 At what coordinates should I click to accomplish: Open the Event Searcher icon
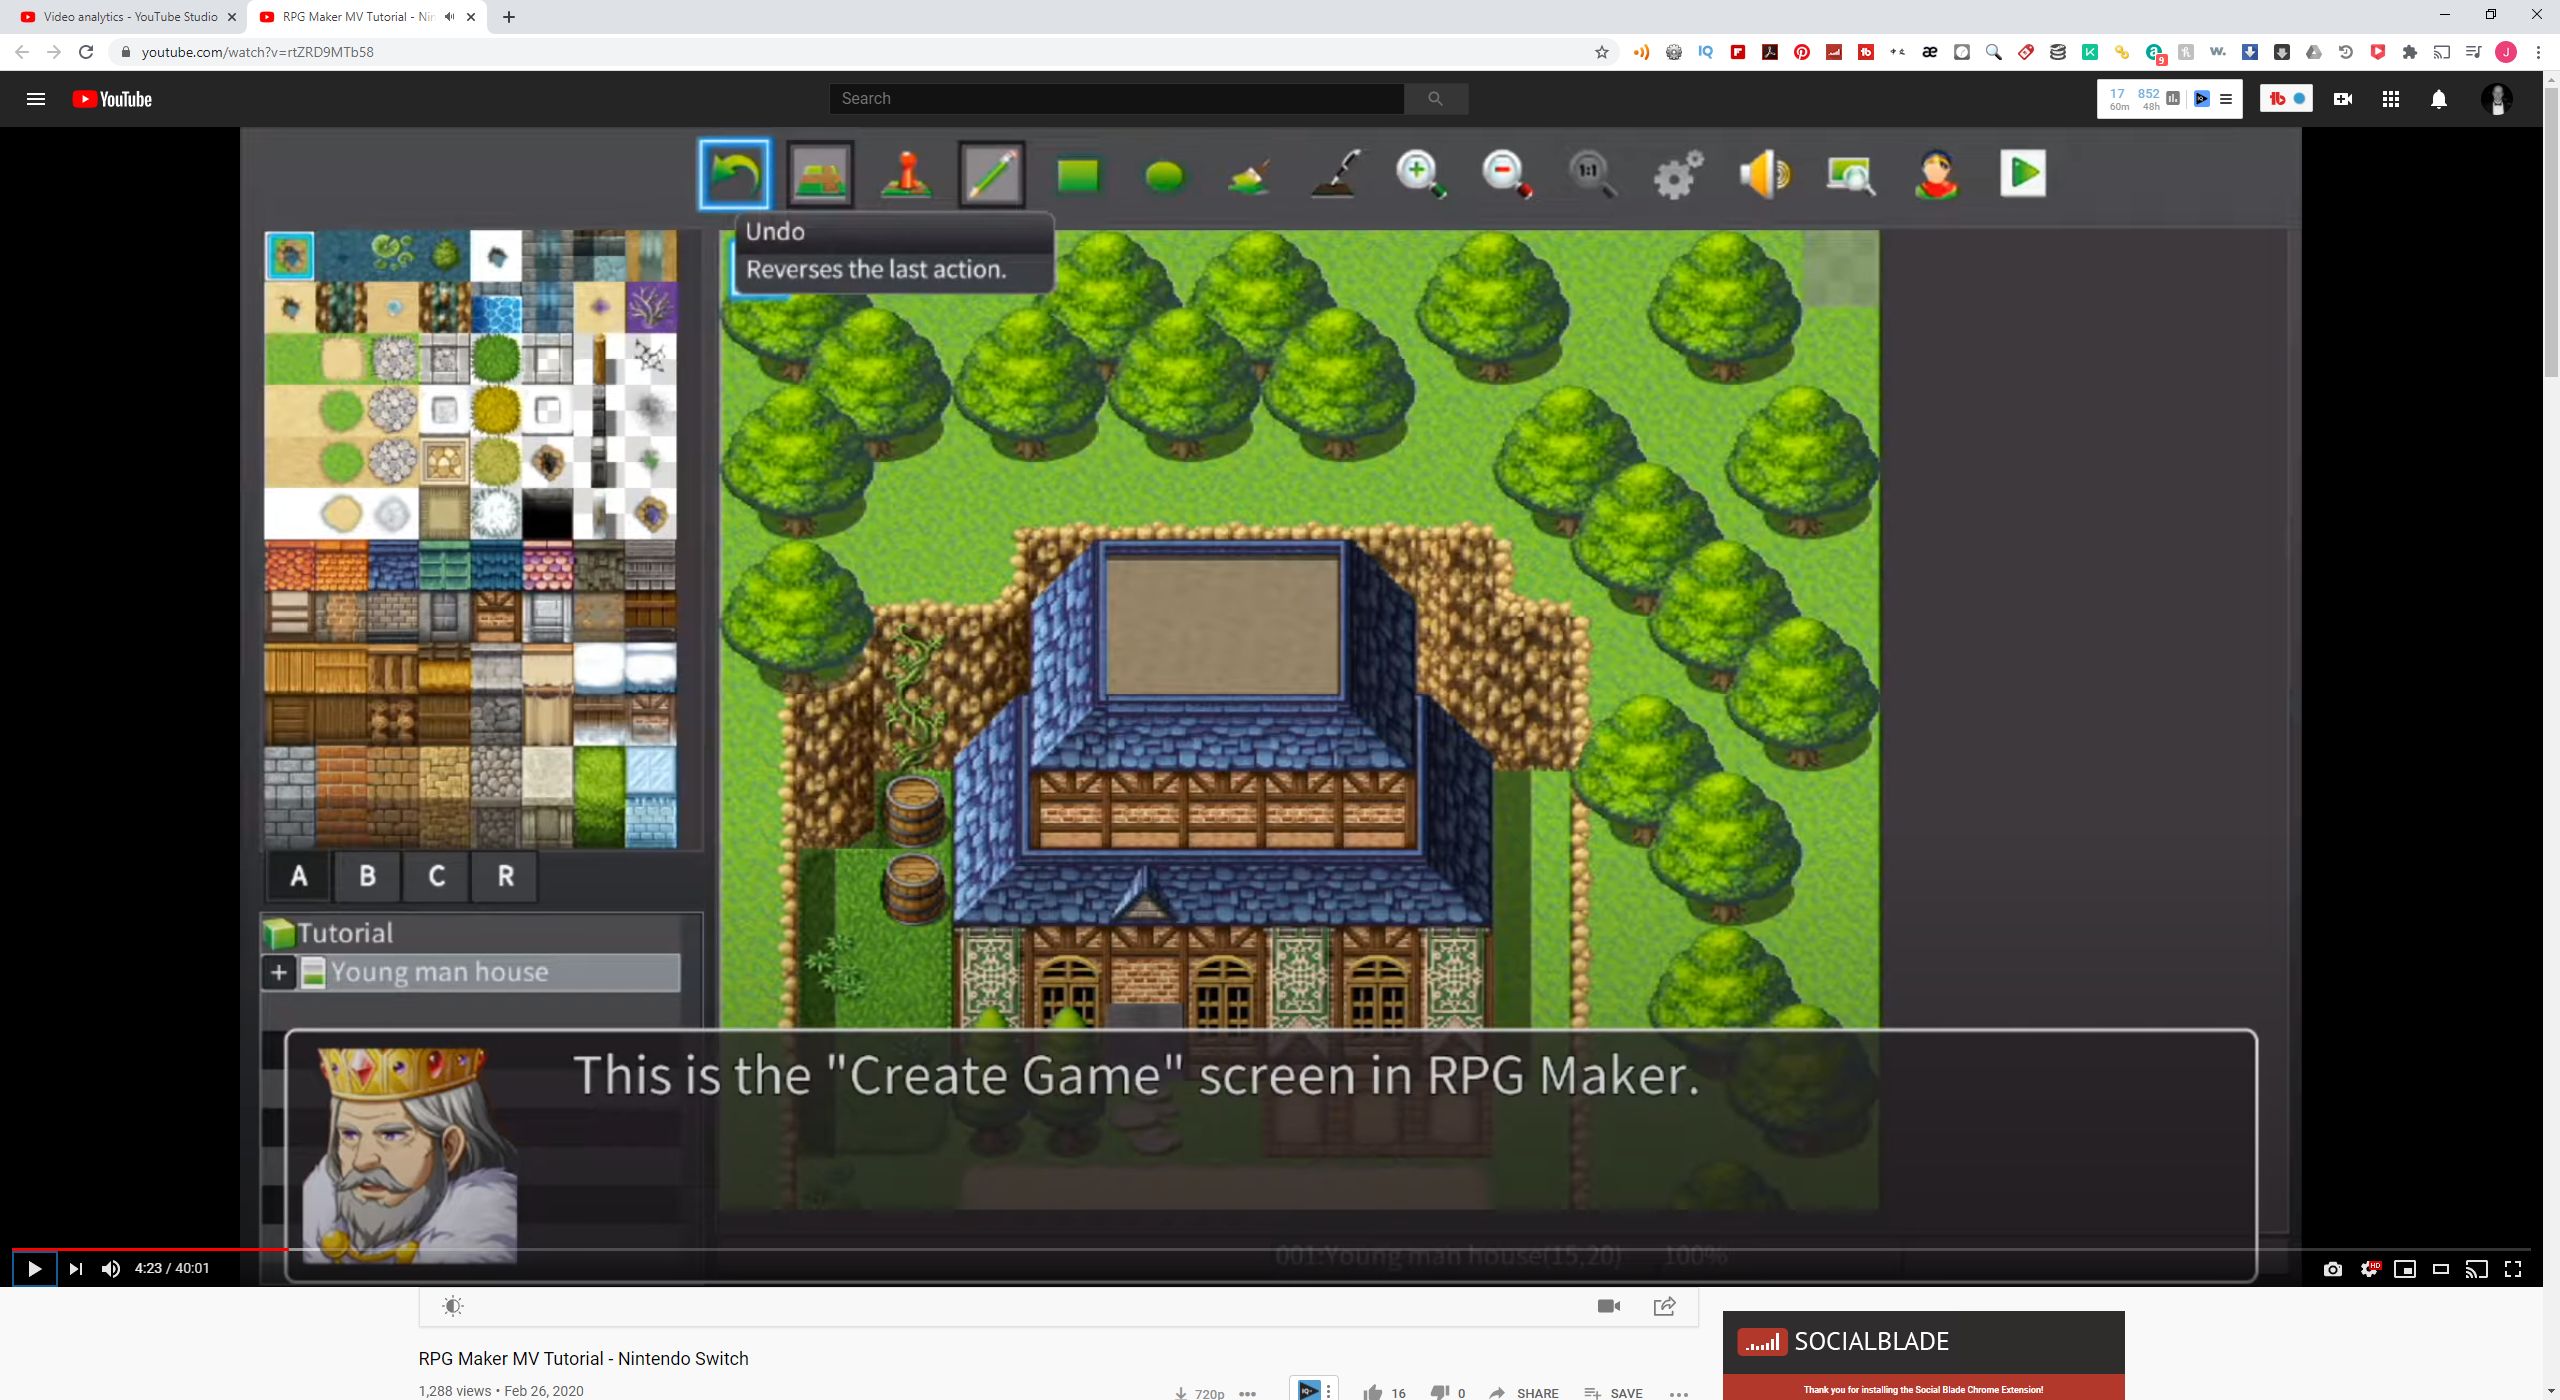(1850, 175)
